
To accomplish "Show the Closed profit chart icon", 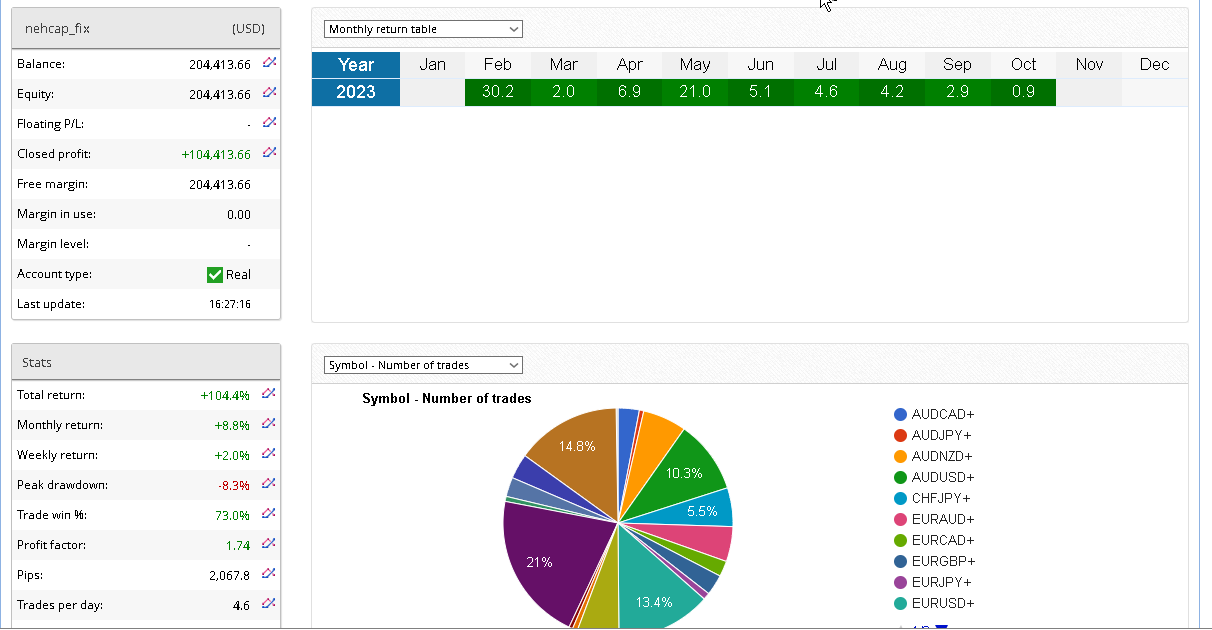I will [269, 153].
